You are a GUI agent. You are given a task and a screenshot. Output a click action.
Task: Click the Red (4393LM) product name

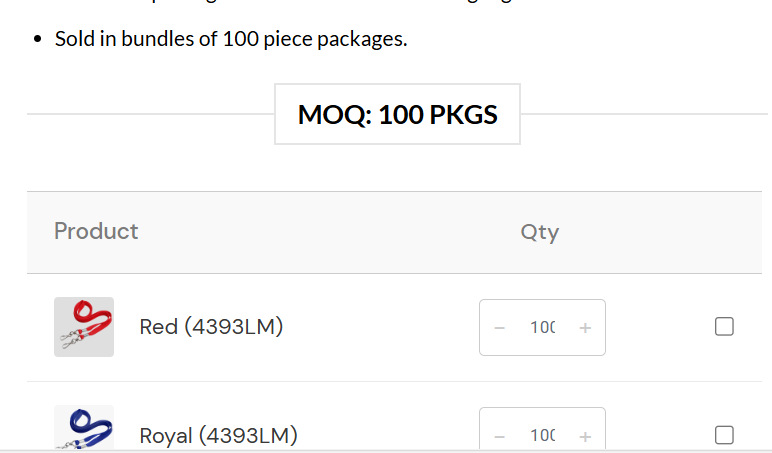point(211,327)
